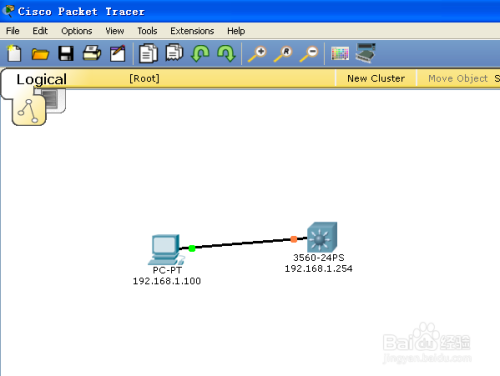Open the Edit menu

click(x=40, y=31)
